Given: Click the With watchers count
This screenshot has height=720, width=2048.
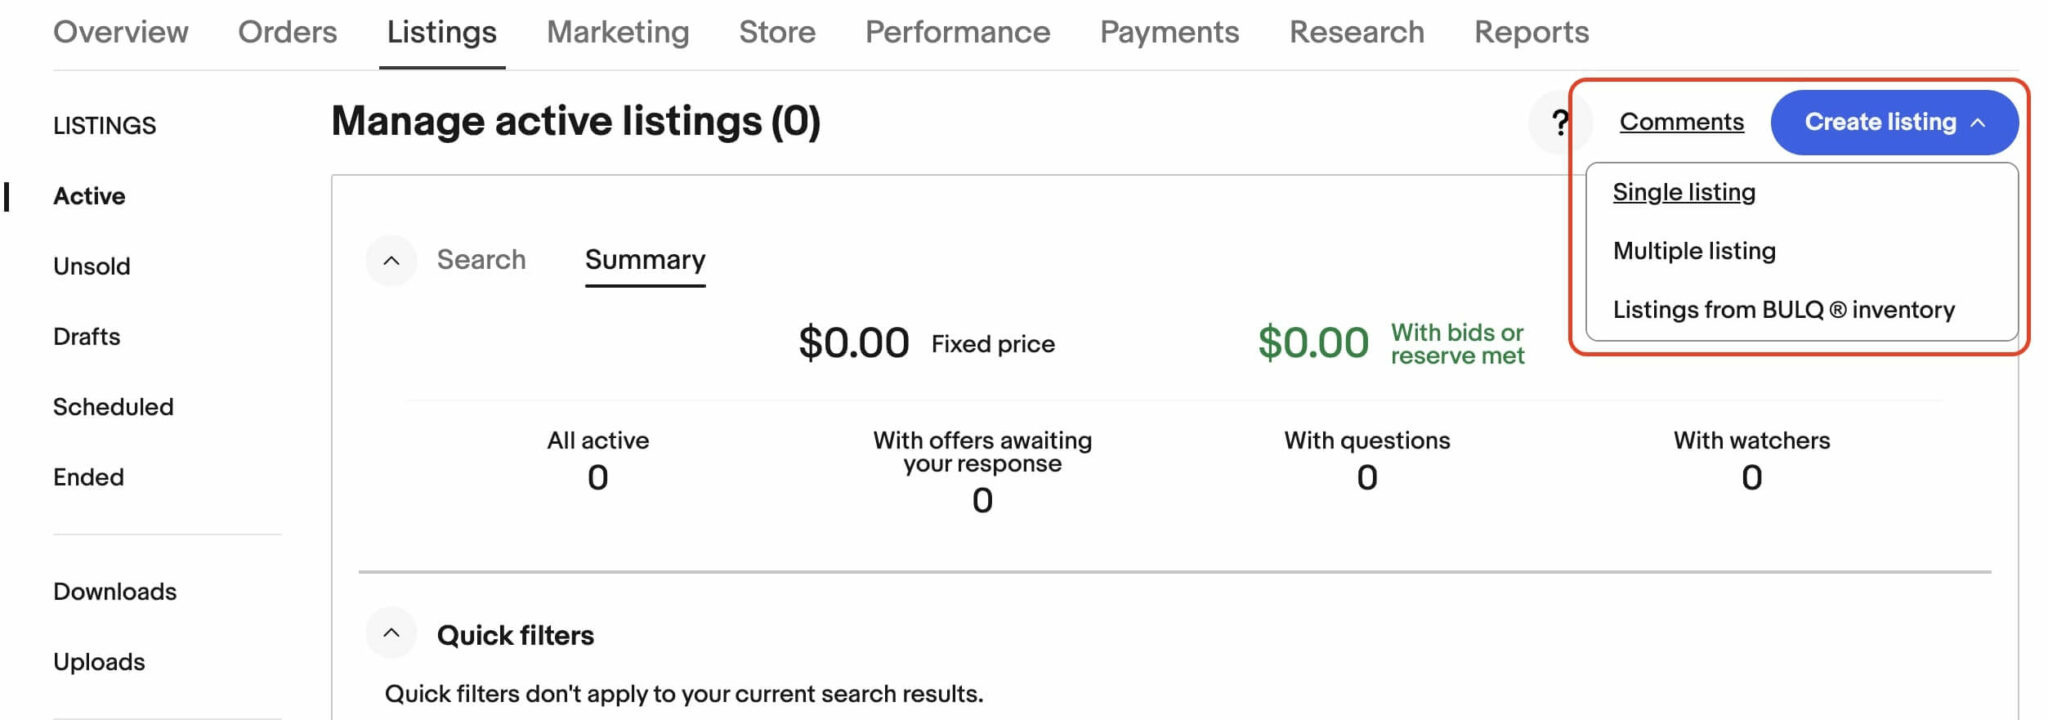Looking at the screenshot, I should [x=1751, y=478].
